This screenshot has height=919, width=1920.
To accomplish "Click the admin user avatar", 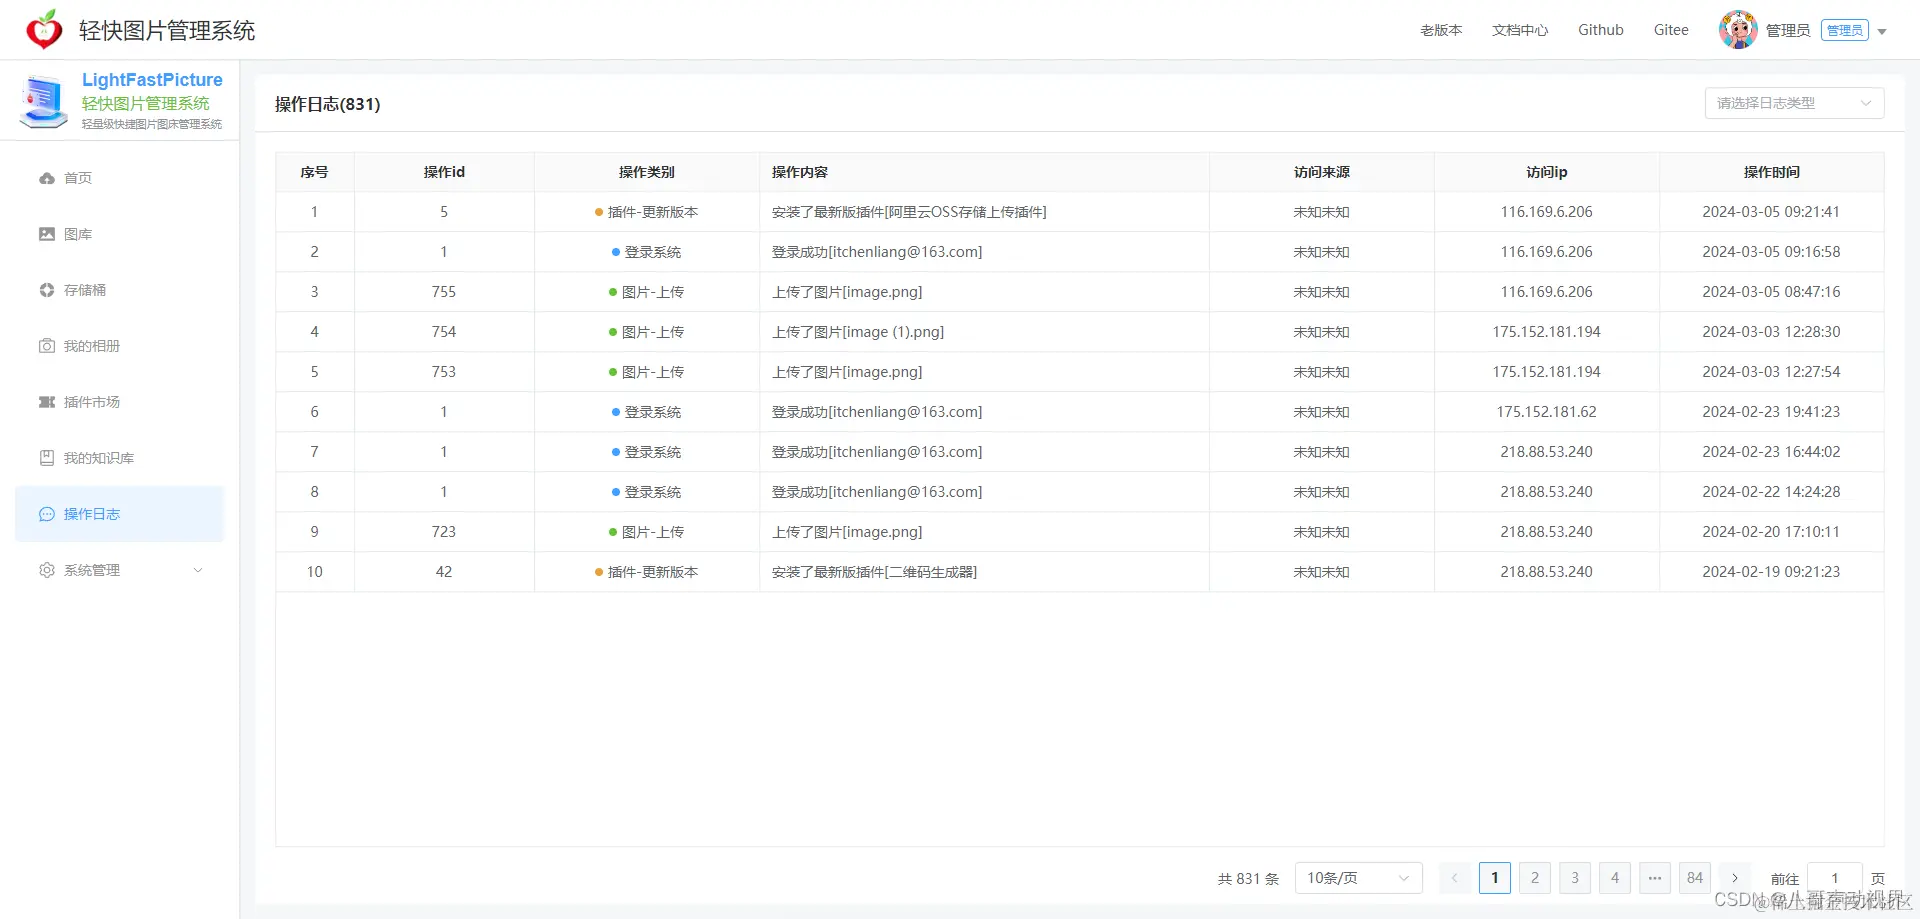I will (x=1738, y=30).
